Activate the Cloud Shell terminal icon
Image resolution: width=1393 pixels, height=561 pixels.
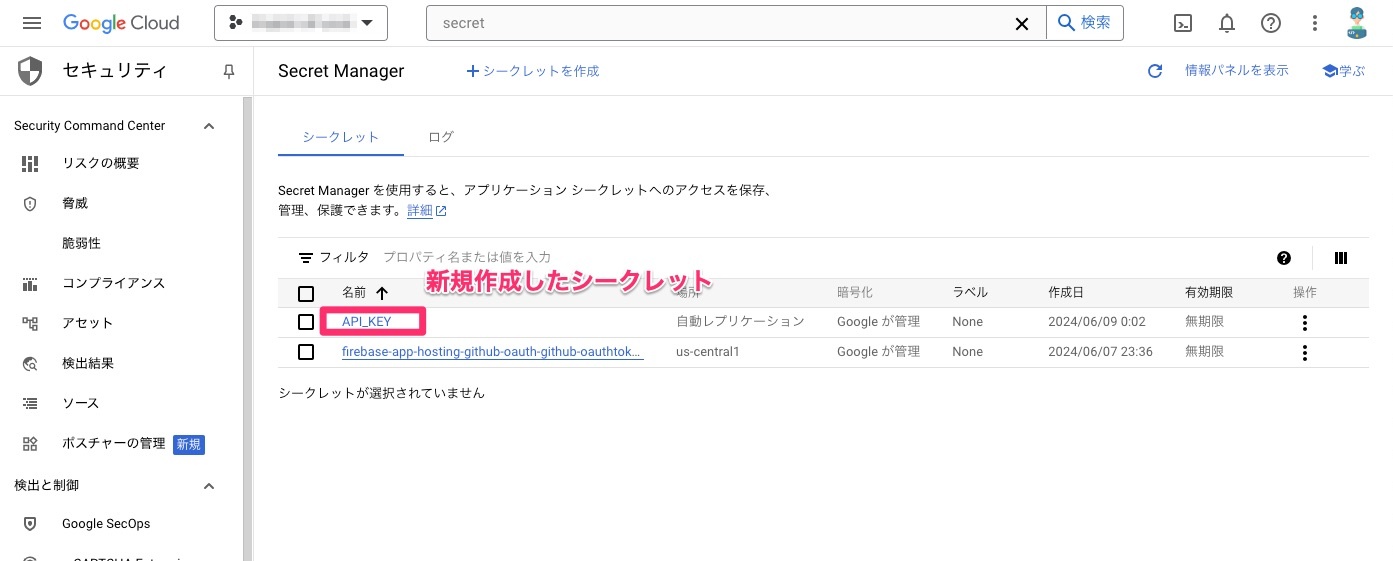1183,23
